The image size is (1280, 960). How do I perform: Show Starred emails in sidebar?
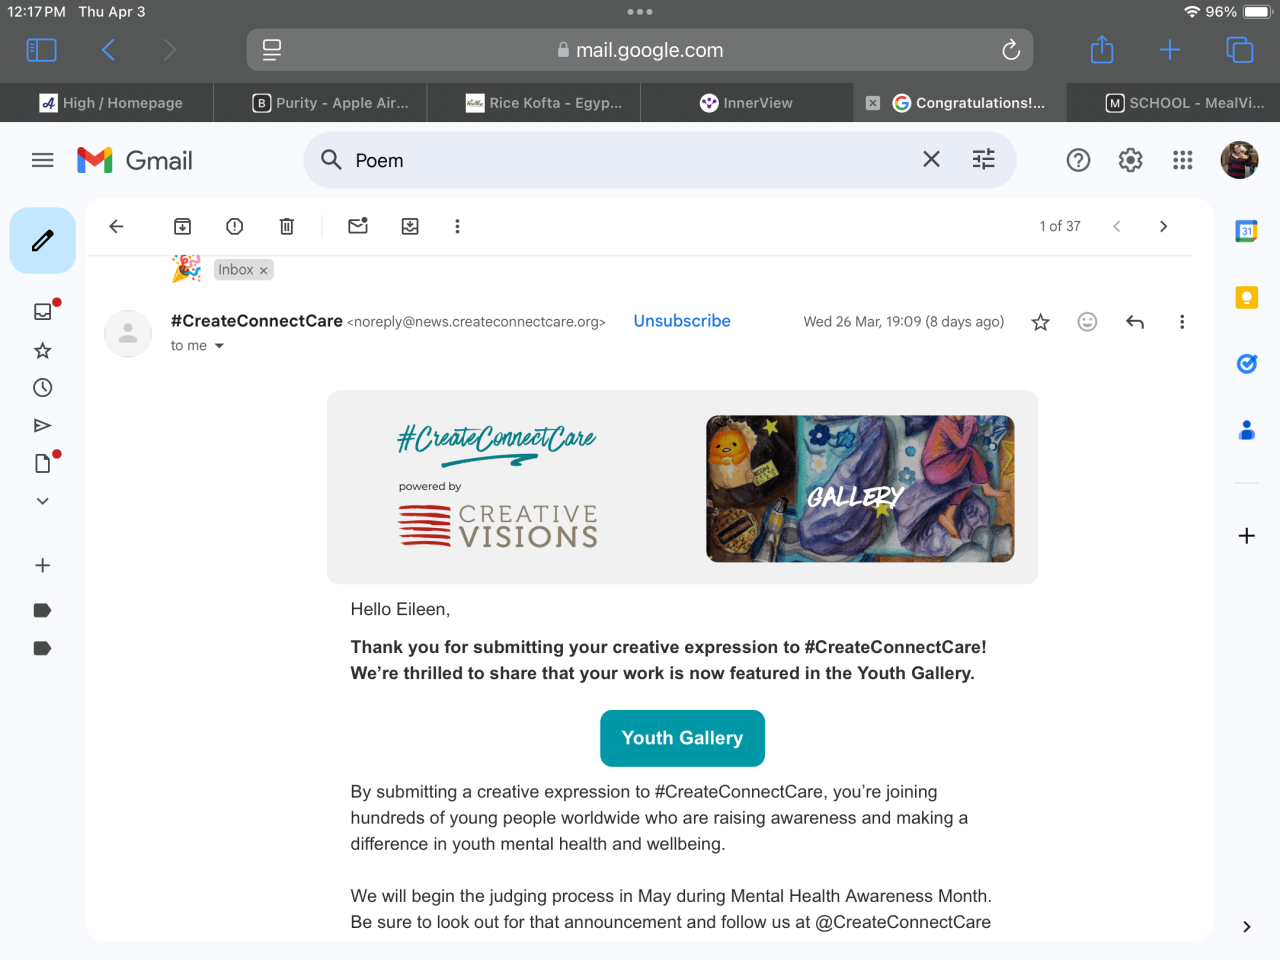point(42,350)
